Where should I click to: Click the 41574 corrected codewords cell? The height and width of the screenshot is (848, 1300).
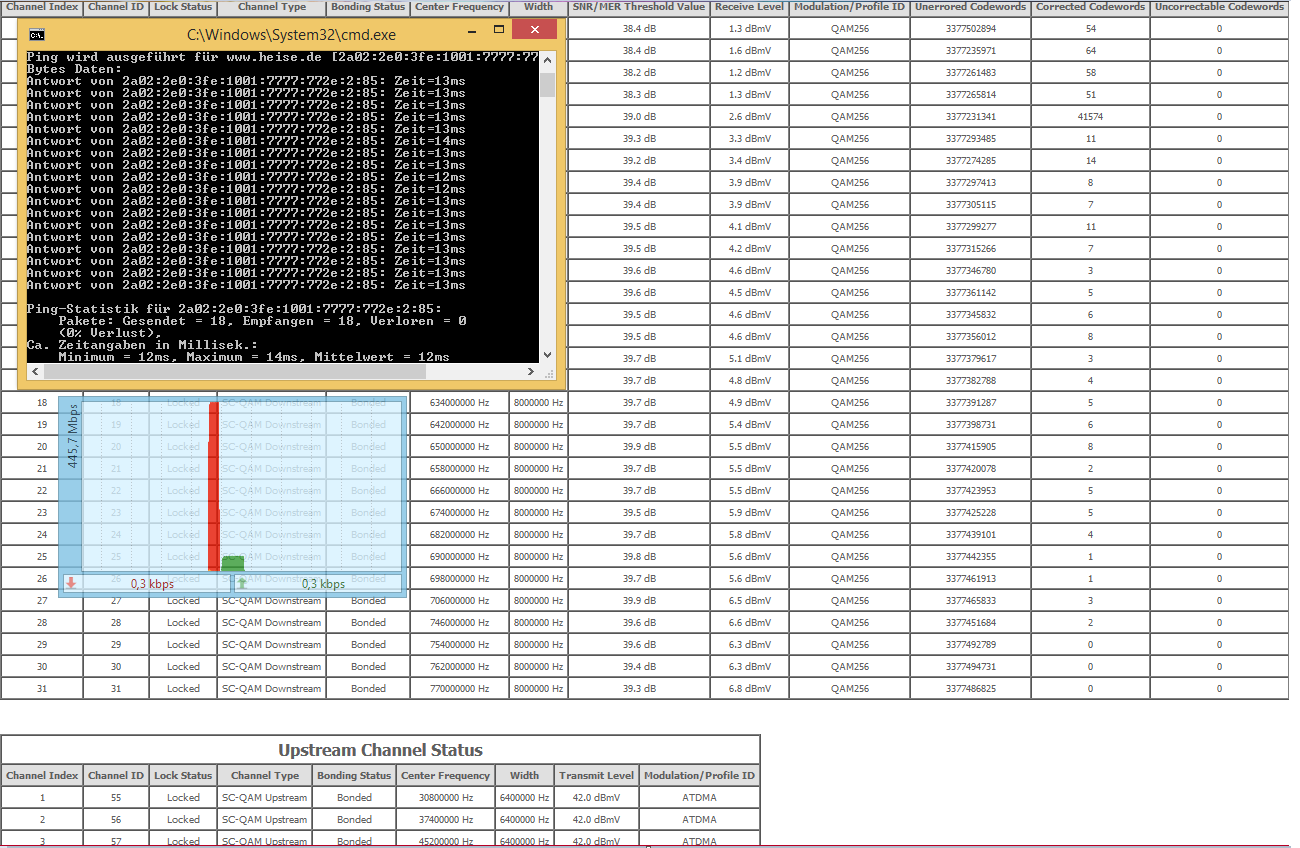coord(1090,117)
